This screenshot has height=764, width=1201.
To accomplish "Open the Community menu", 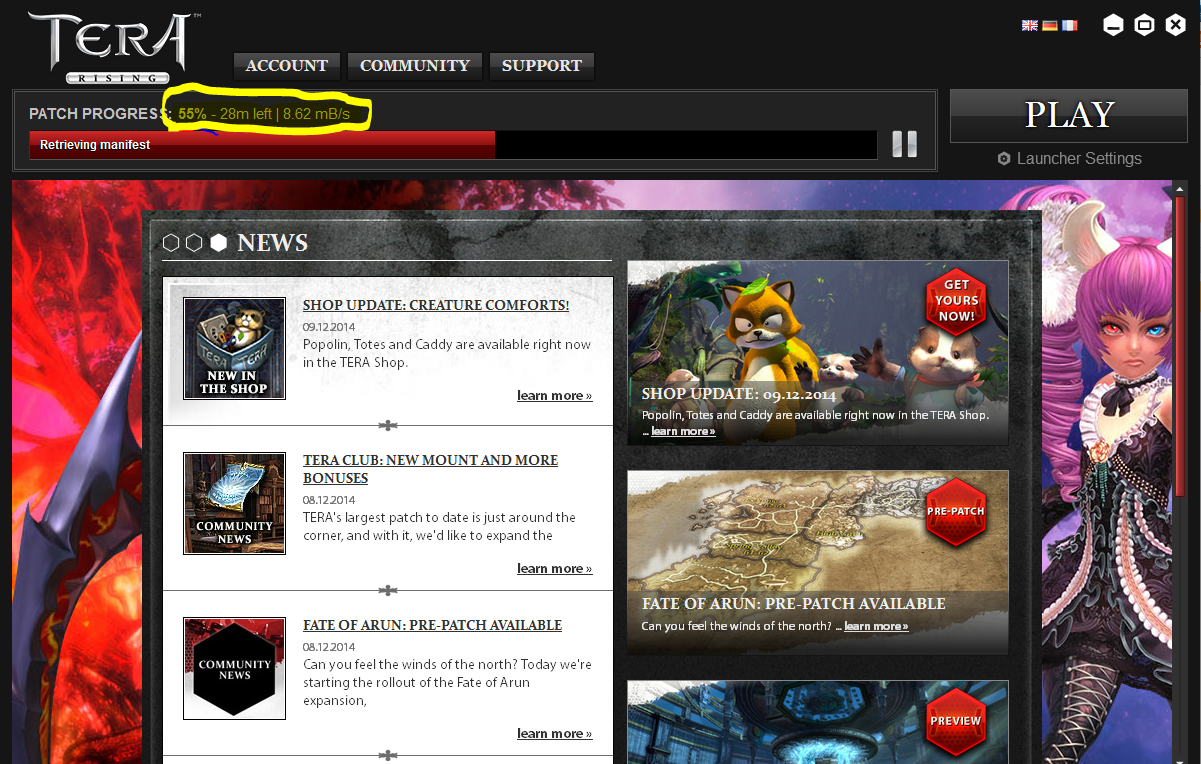I will tap(415, 66).
